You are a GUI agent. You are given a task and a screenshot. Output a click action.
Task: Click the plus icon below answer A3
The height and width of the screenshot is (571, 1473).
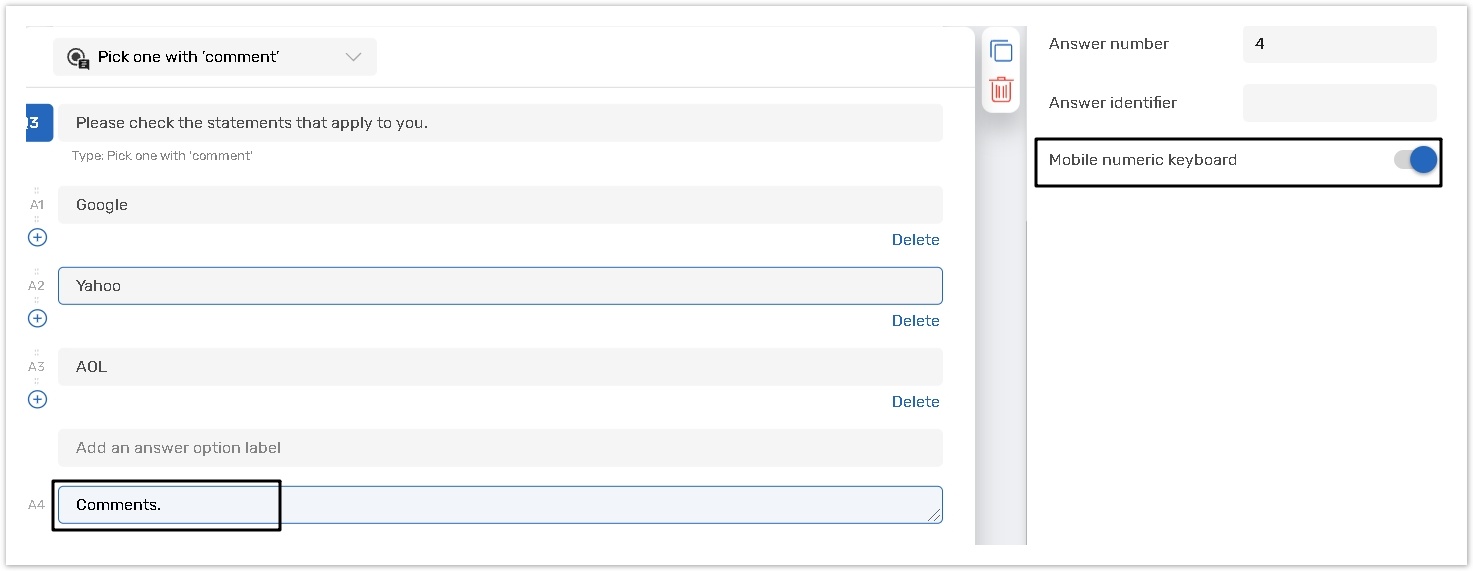point(37,399)
